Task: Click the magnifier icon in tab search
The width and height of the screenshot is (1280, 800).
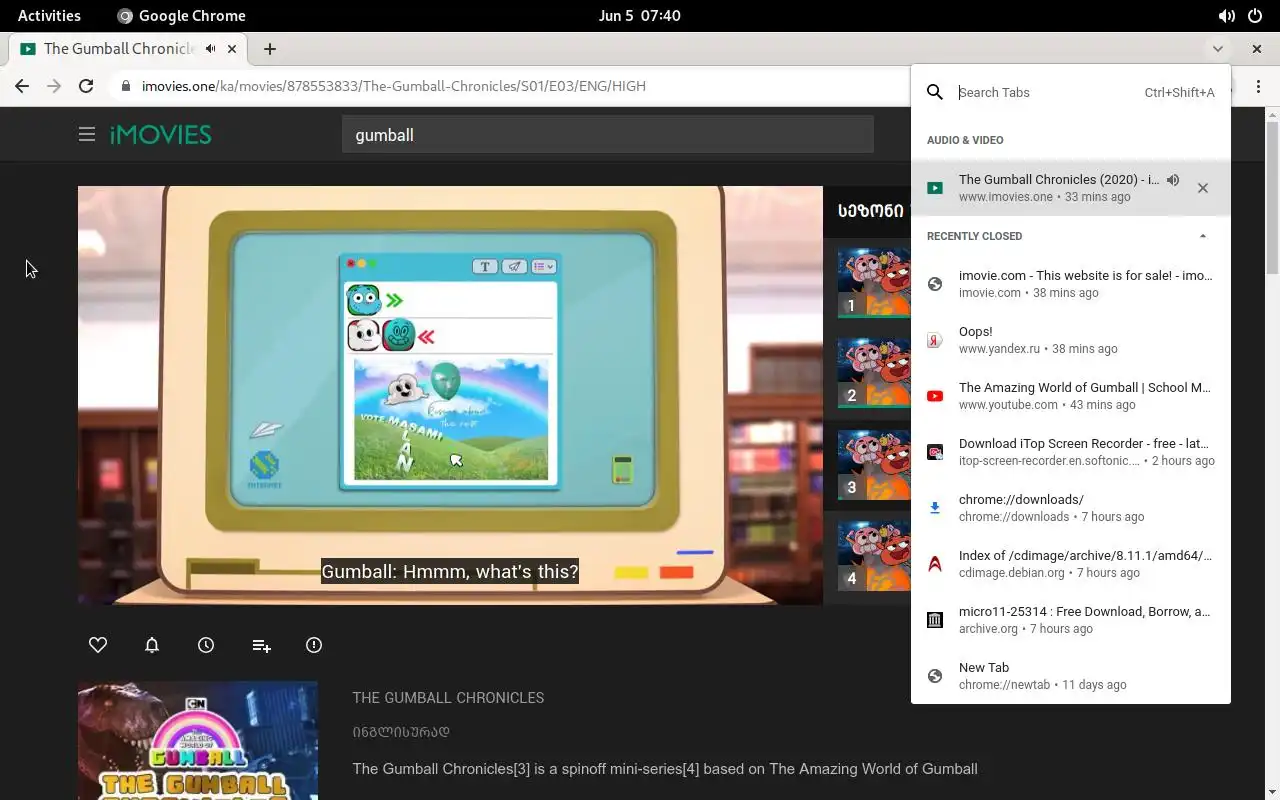Action: coord(935,92)
